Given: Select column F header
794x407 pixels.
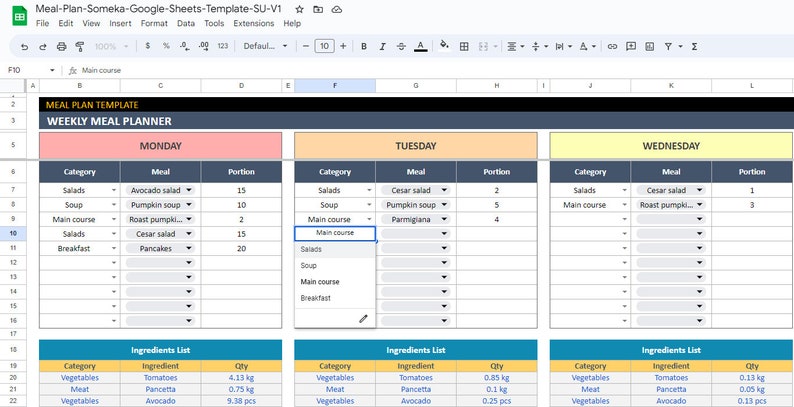Looking at the screenshot, I should pos(335,86).
